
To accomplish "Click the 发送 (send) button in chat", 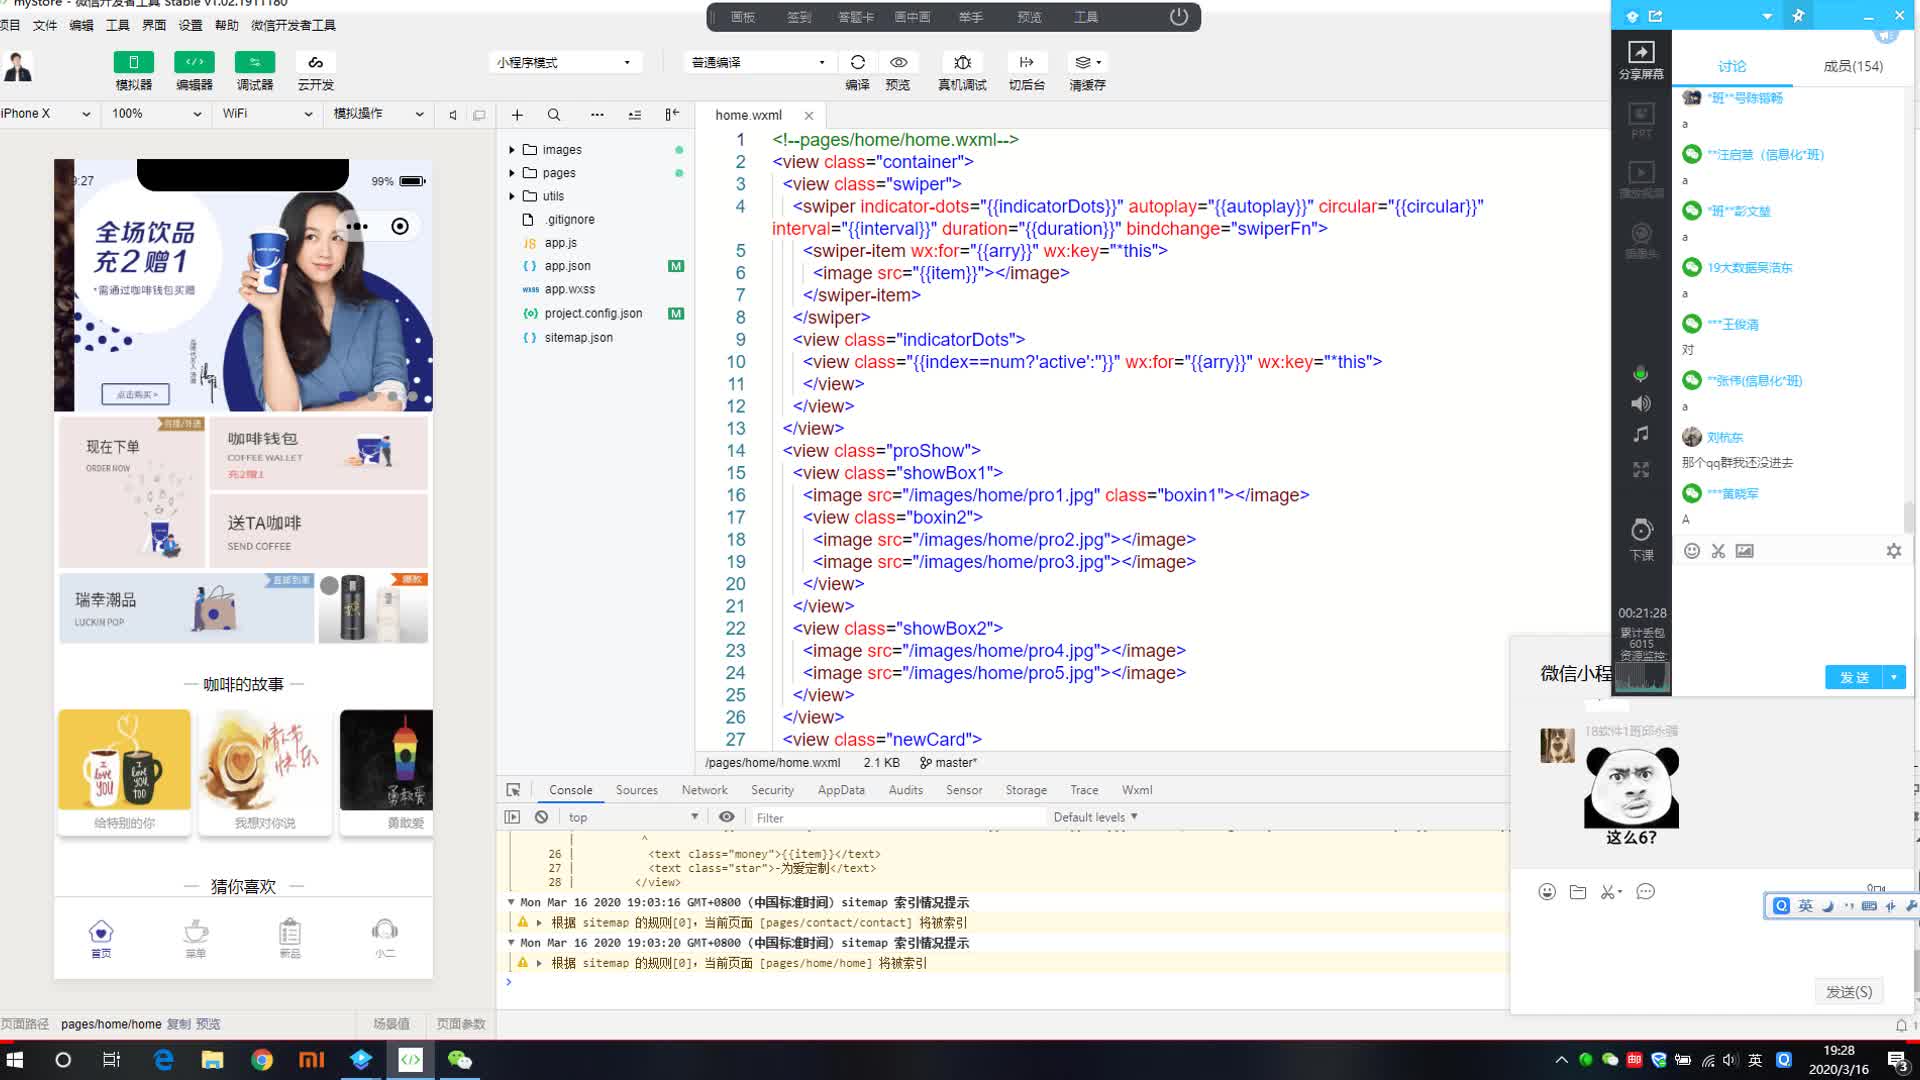I will 1854,678.
